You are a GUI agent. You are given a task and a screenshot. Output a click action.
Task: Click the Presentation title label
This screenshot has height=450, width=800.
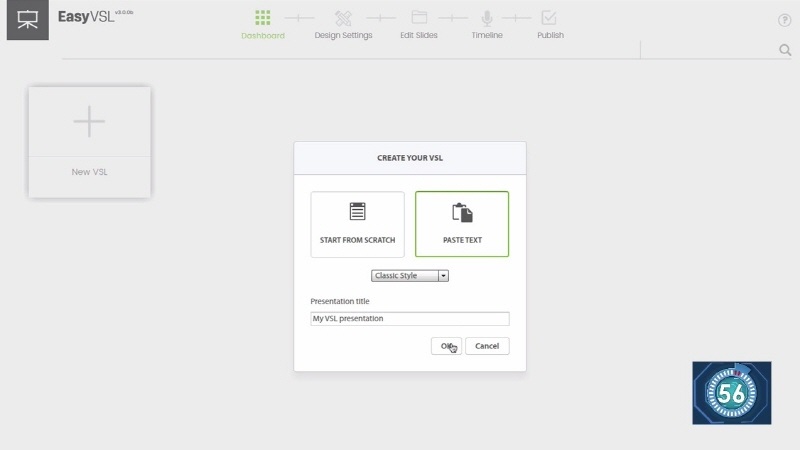[340, 301]
